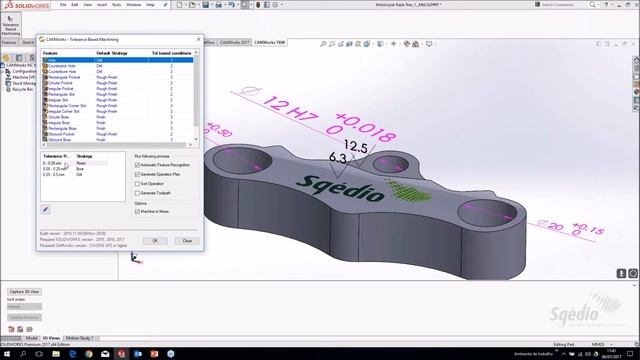Viewport: 640px width, 360px height.
Task: Click the View Settings monitor icon
Action: (429, 44)
